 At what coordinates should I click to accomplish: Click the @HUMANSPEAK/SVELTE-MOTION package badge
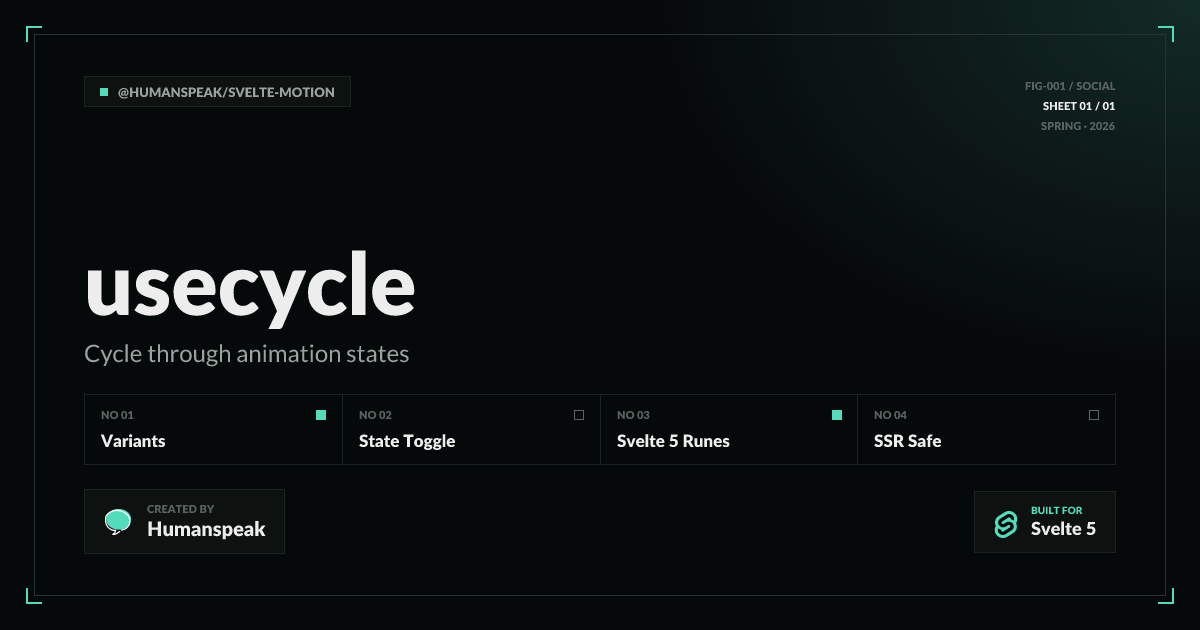coord(217,92)
